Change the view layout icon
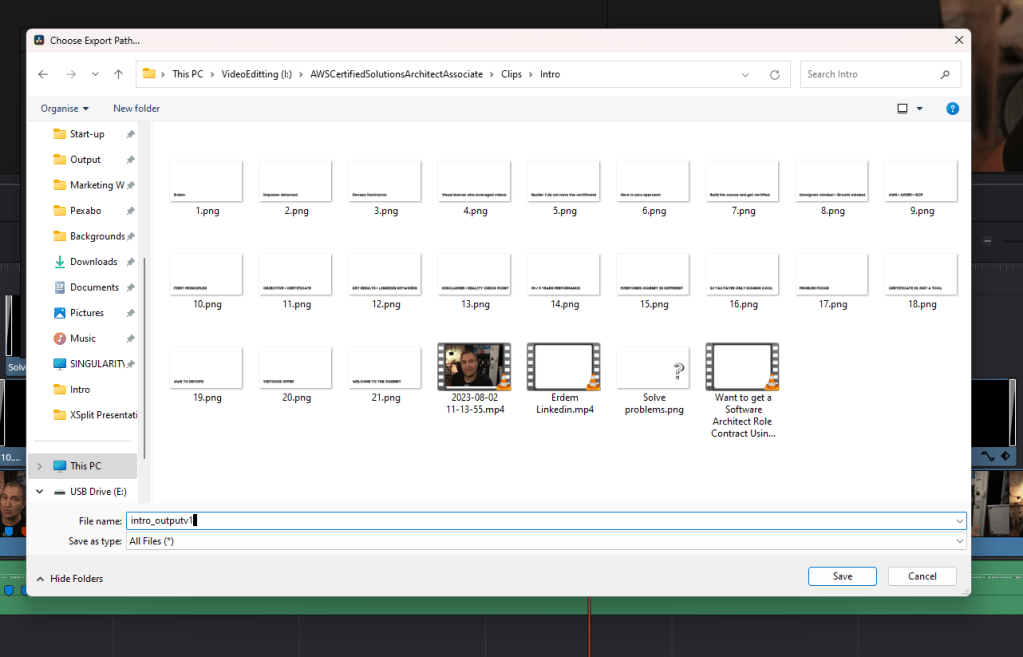This screenshot has height=657, width=1023. pos(902,108)
